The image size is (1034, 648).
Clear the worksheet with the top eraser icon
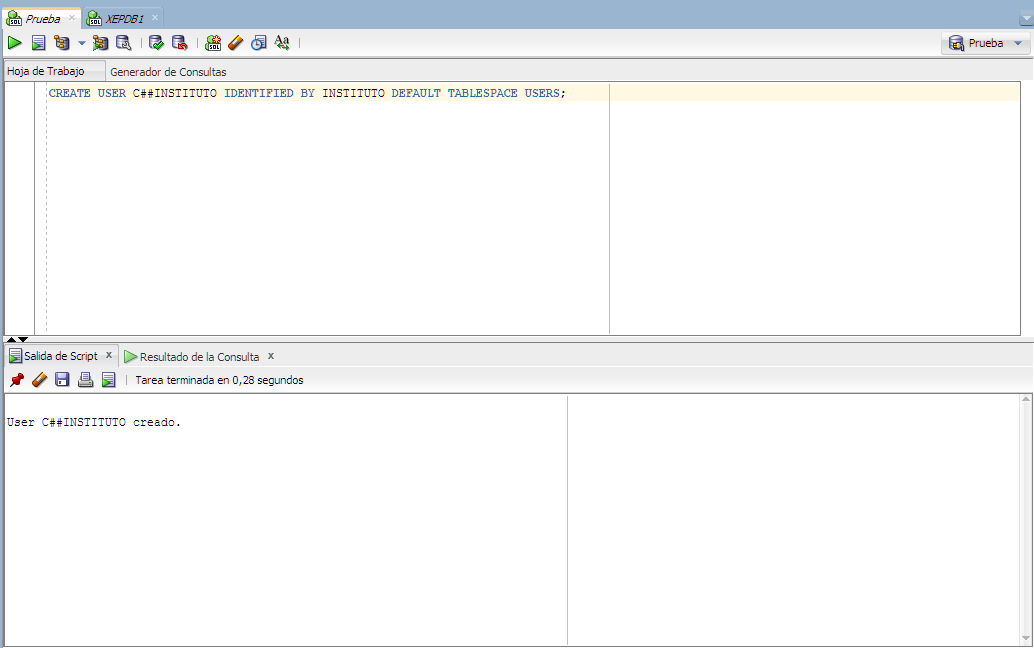pyautogui.click(x=236, y=43)
